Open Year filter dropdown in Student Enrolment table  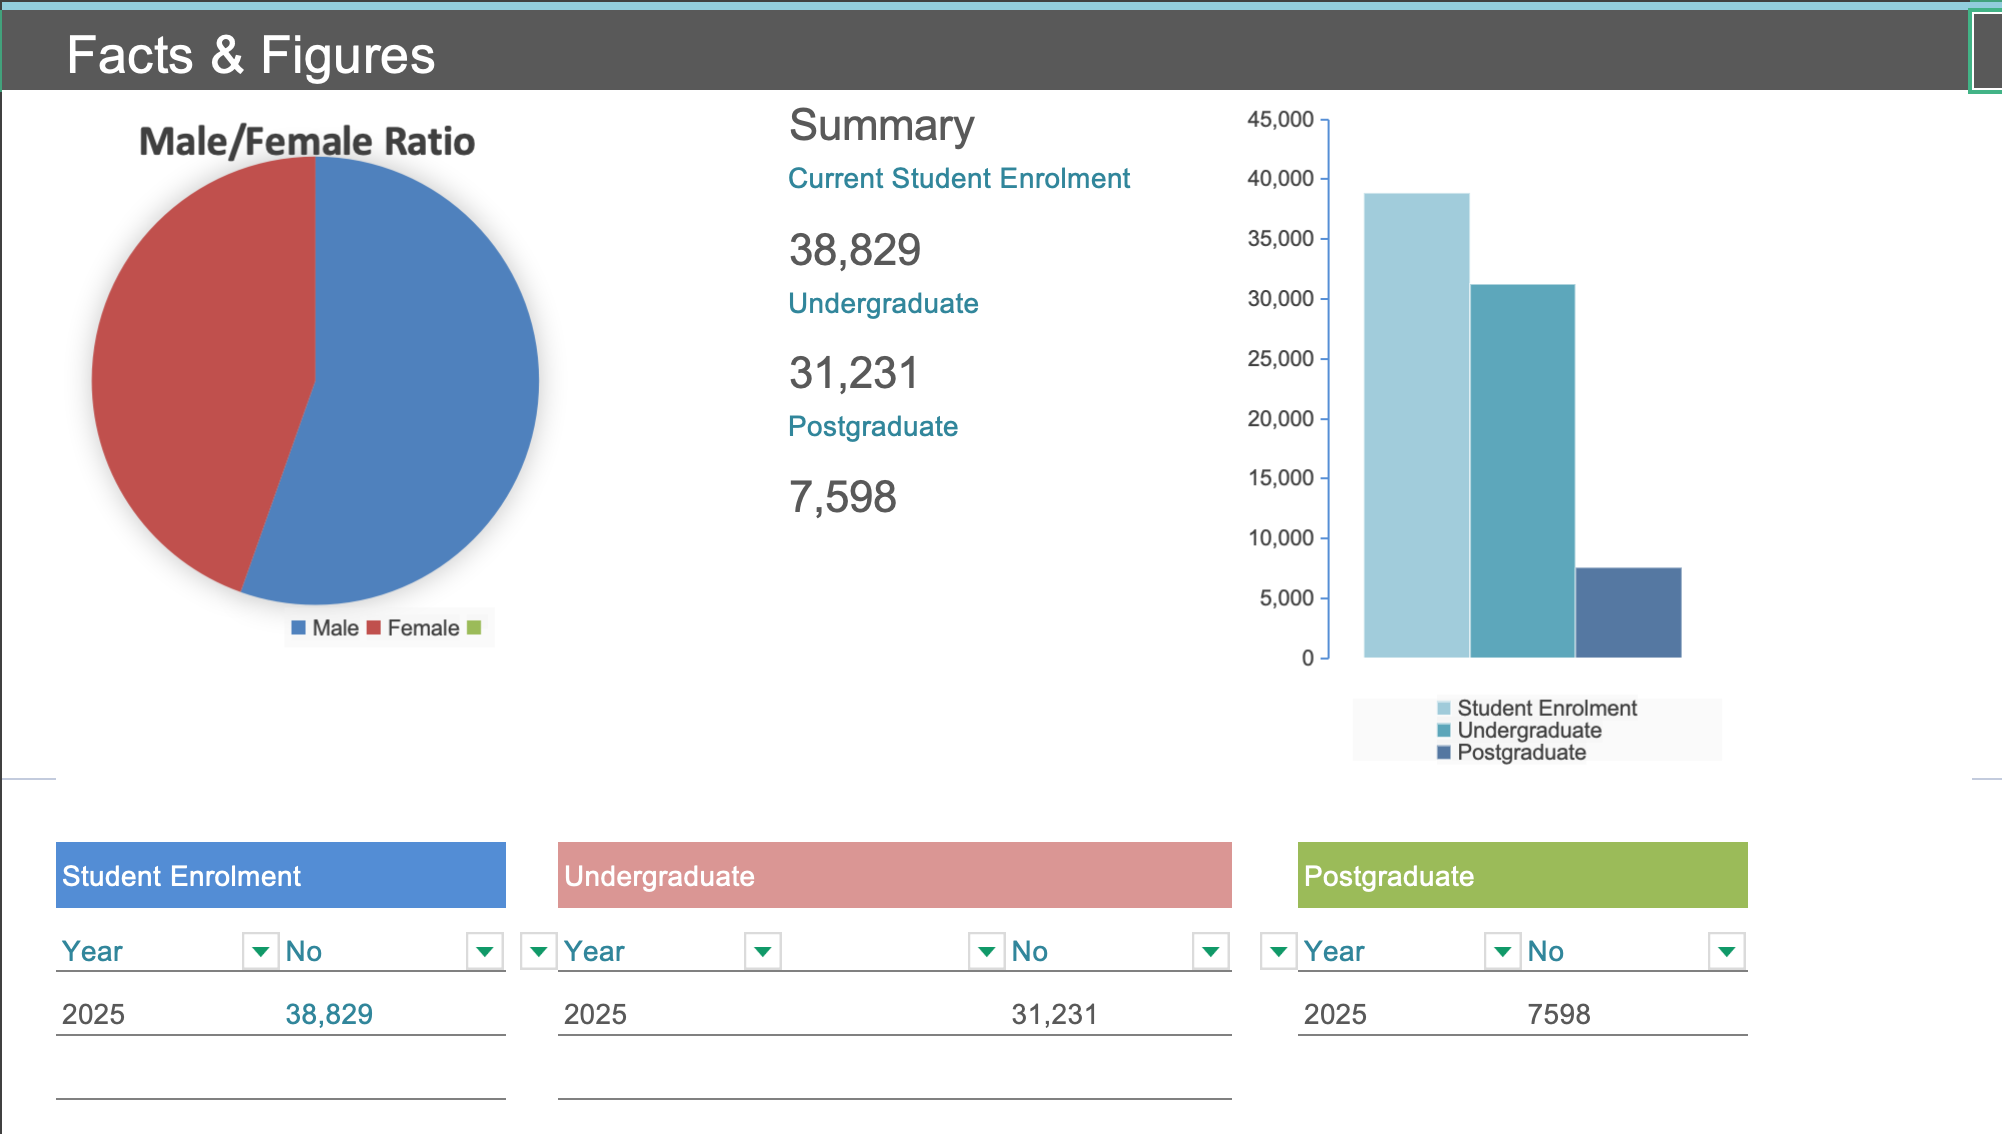[260, 951]
